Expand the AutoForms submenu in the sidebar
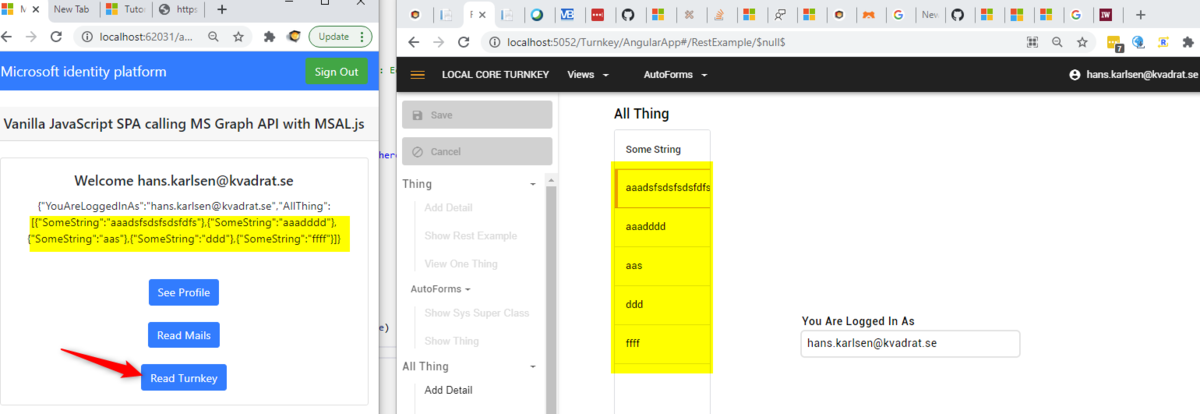 point(440,289)
